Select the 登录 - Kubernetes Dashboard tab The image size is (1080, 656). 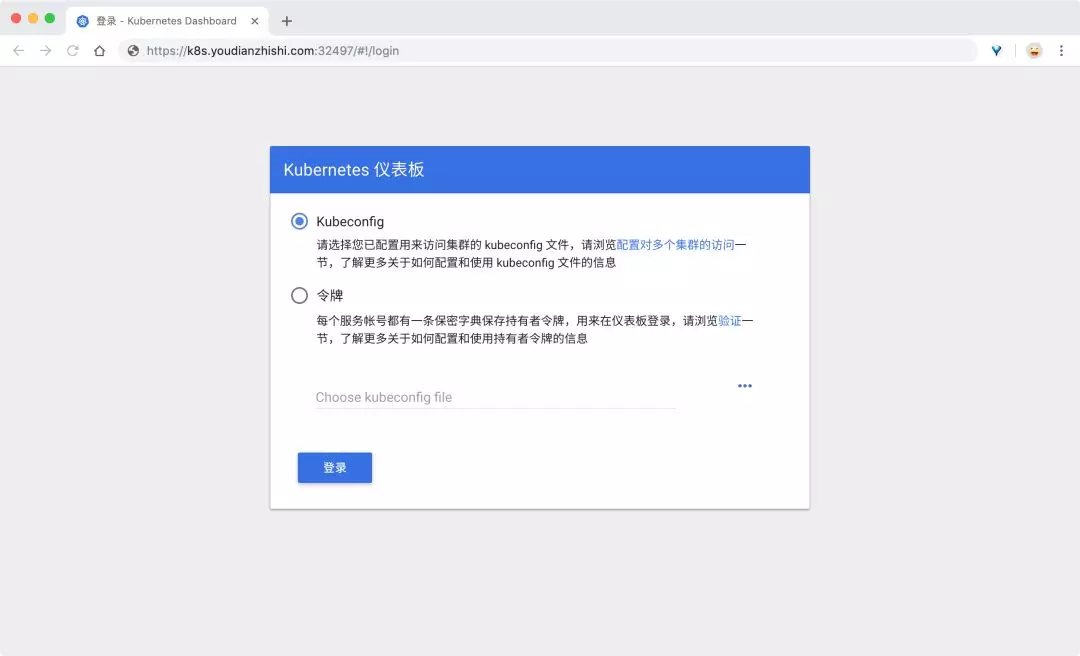click(167, 21)
